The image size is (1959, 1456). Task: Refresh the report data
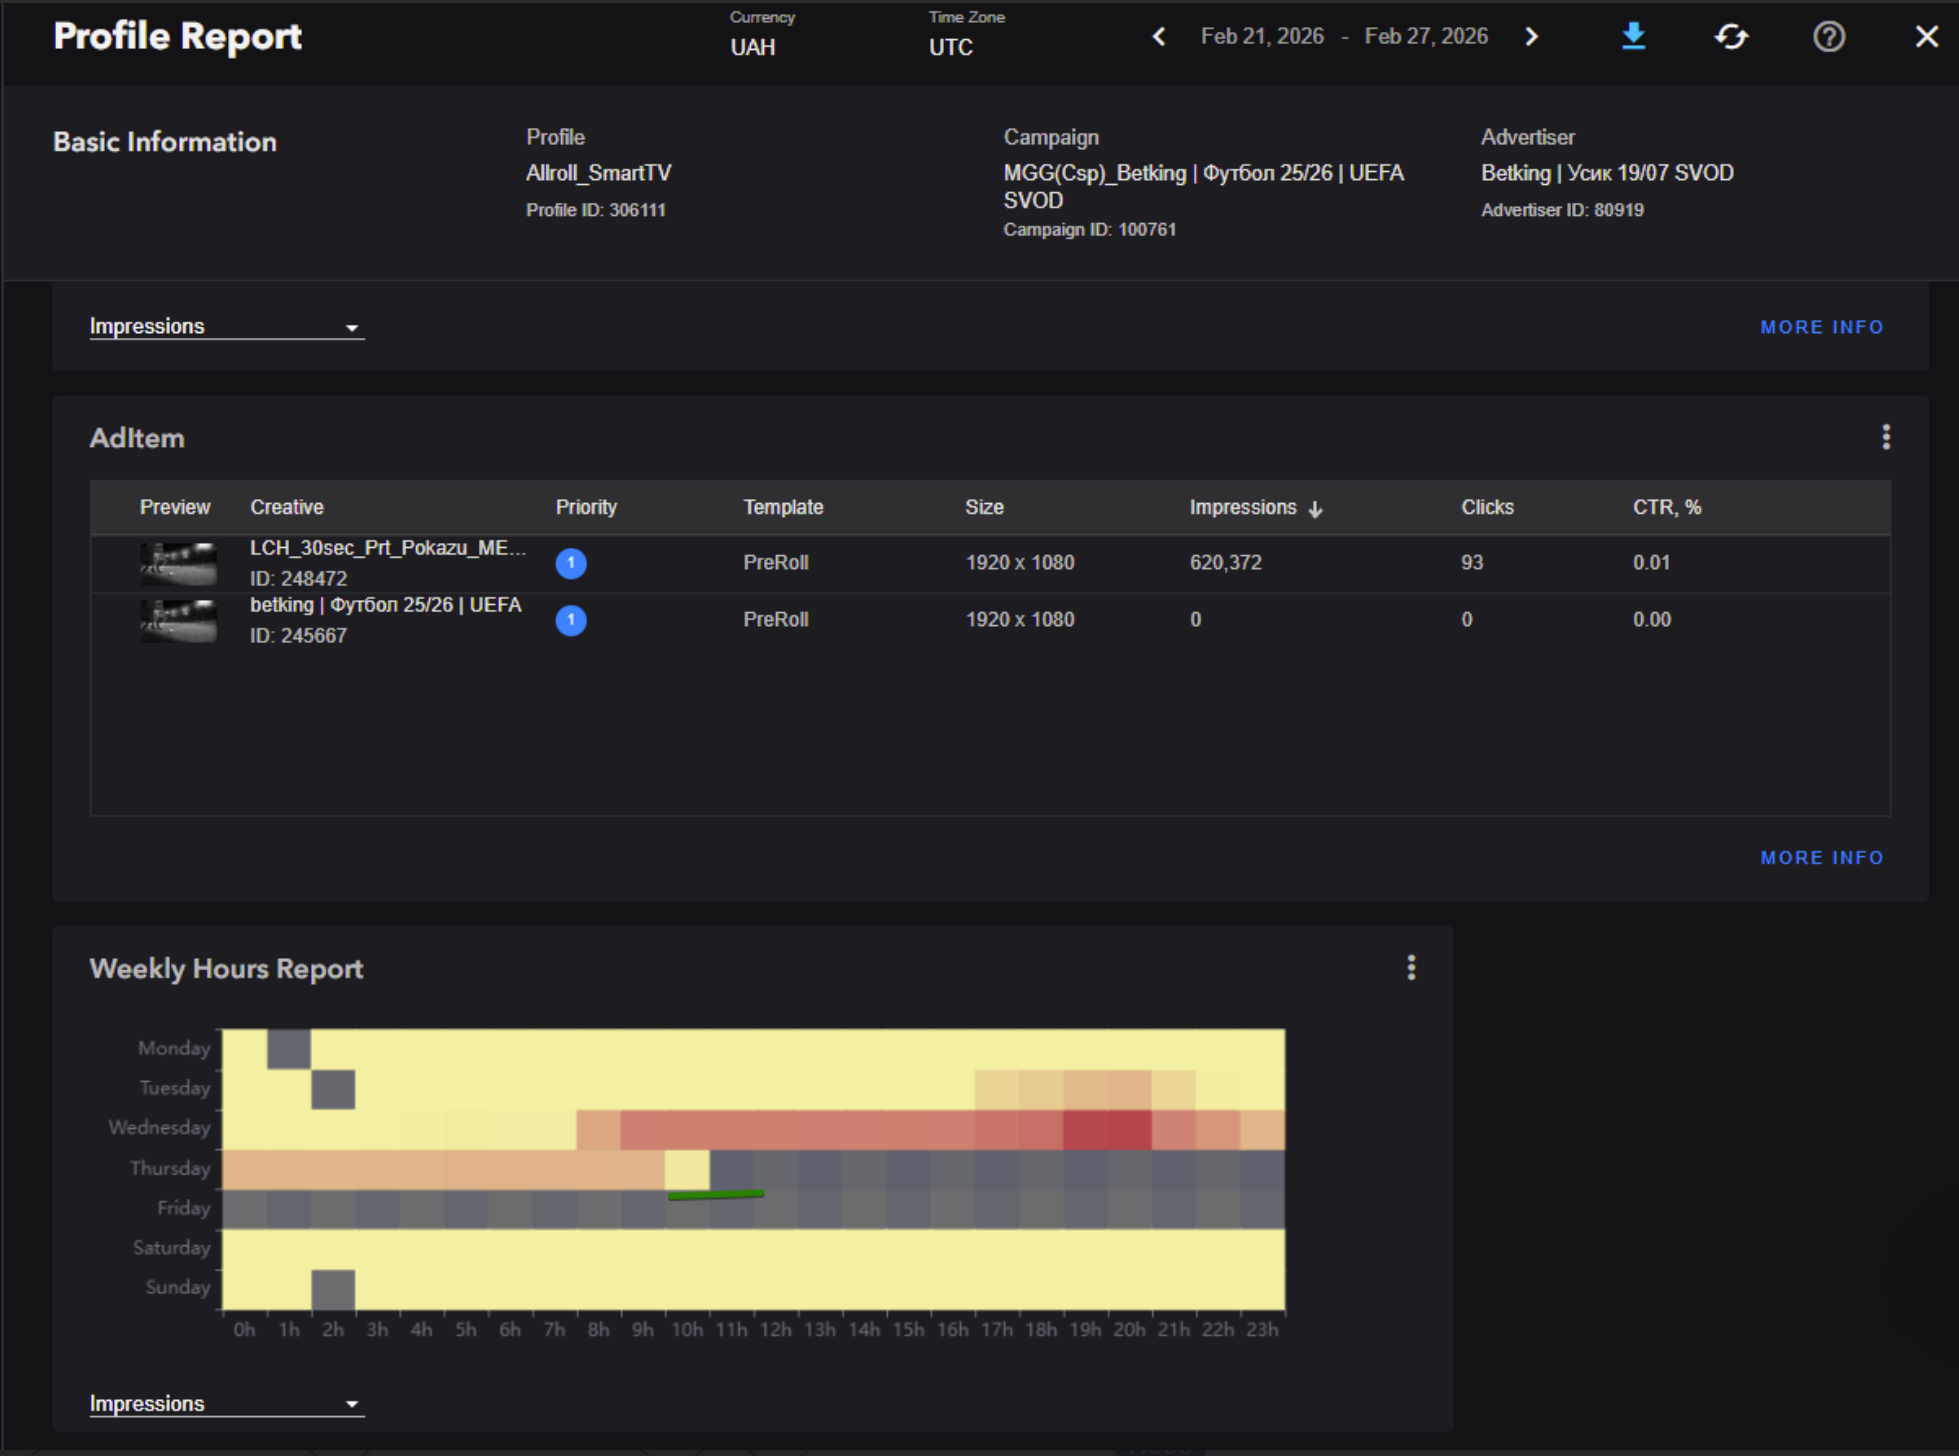pyautogui.click(x=1731, y=37)
